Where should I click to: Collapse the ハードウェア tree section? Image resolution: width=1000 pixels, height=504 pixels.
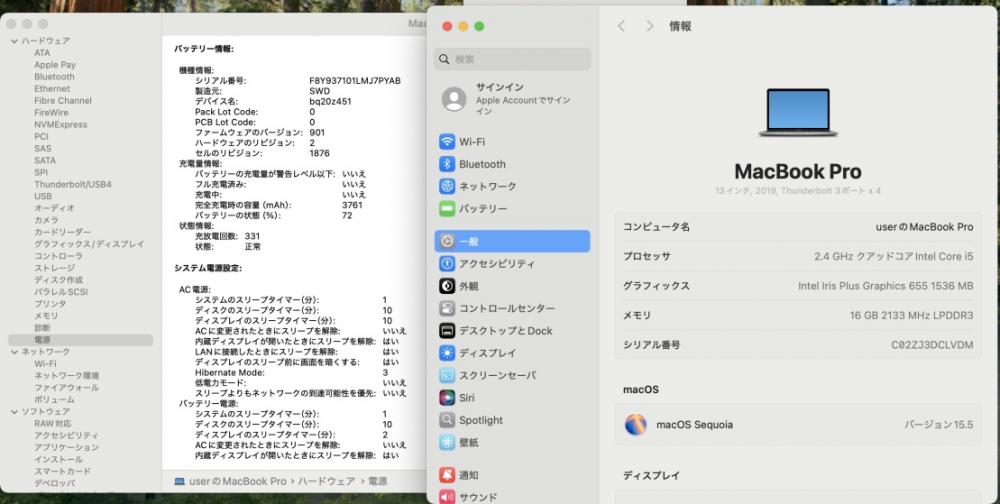pyautogui.click(x=14, y=41)
